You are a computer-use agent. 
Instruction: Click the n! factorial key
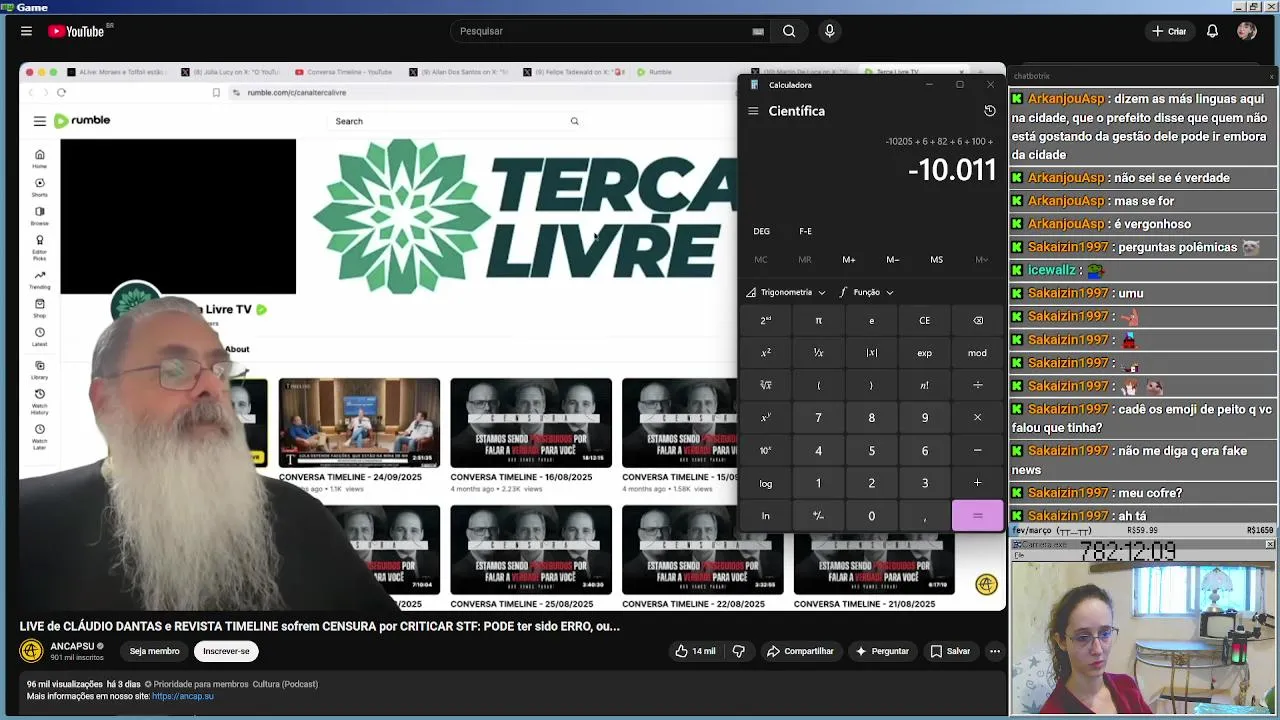(924, 385)
